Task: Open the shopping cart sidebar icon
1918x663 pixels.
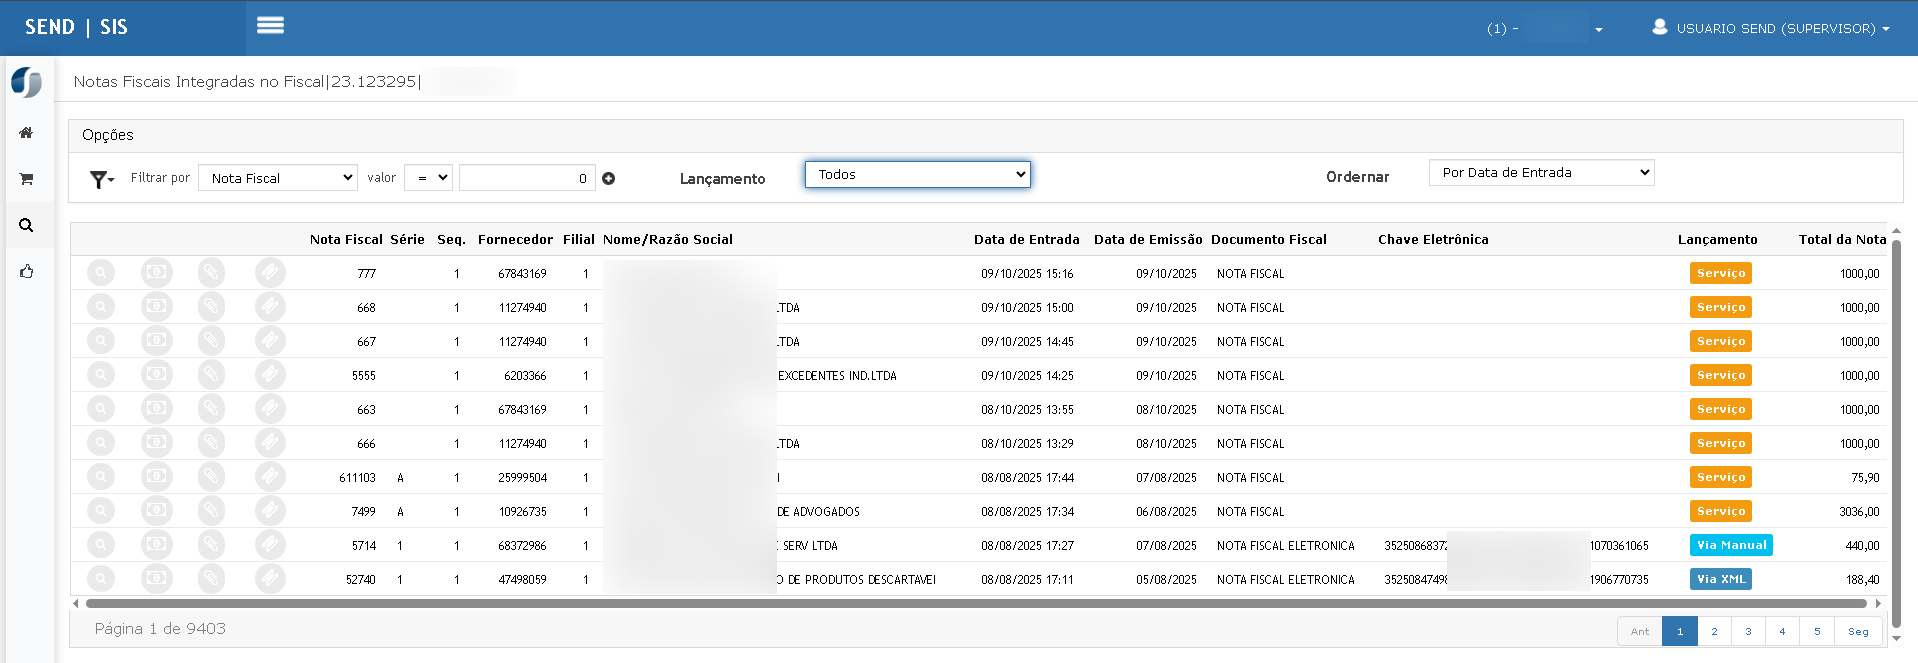Action: (x=26, y=179)
